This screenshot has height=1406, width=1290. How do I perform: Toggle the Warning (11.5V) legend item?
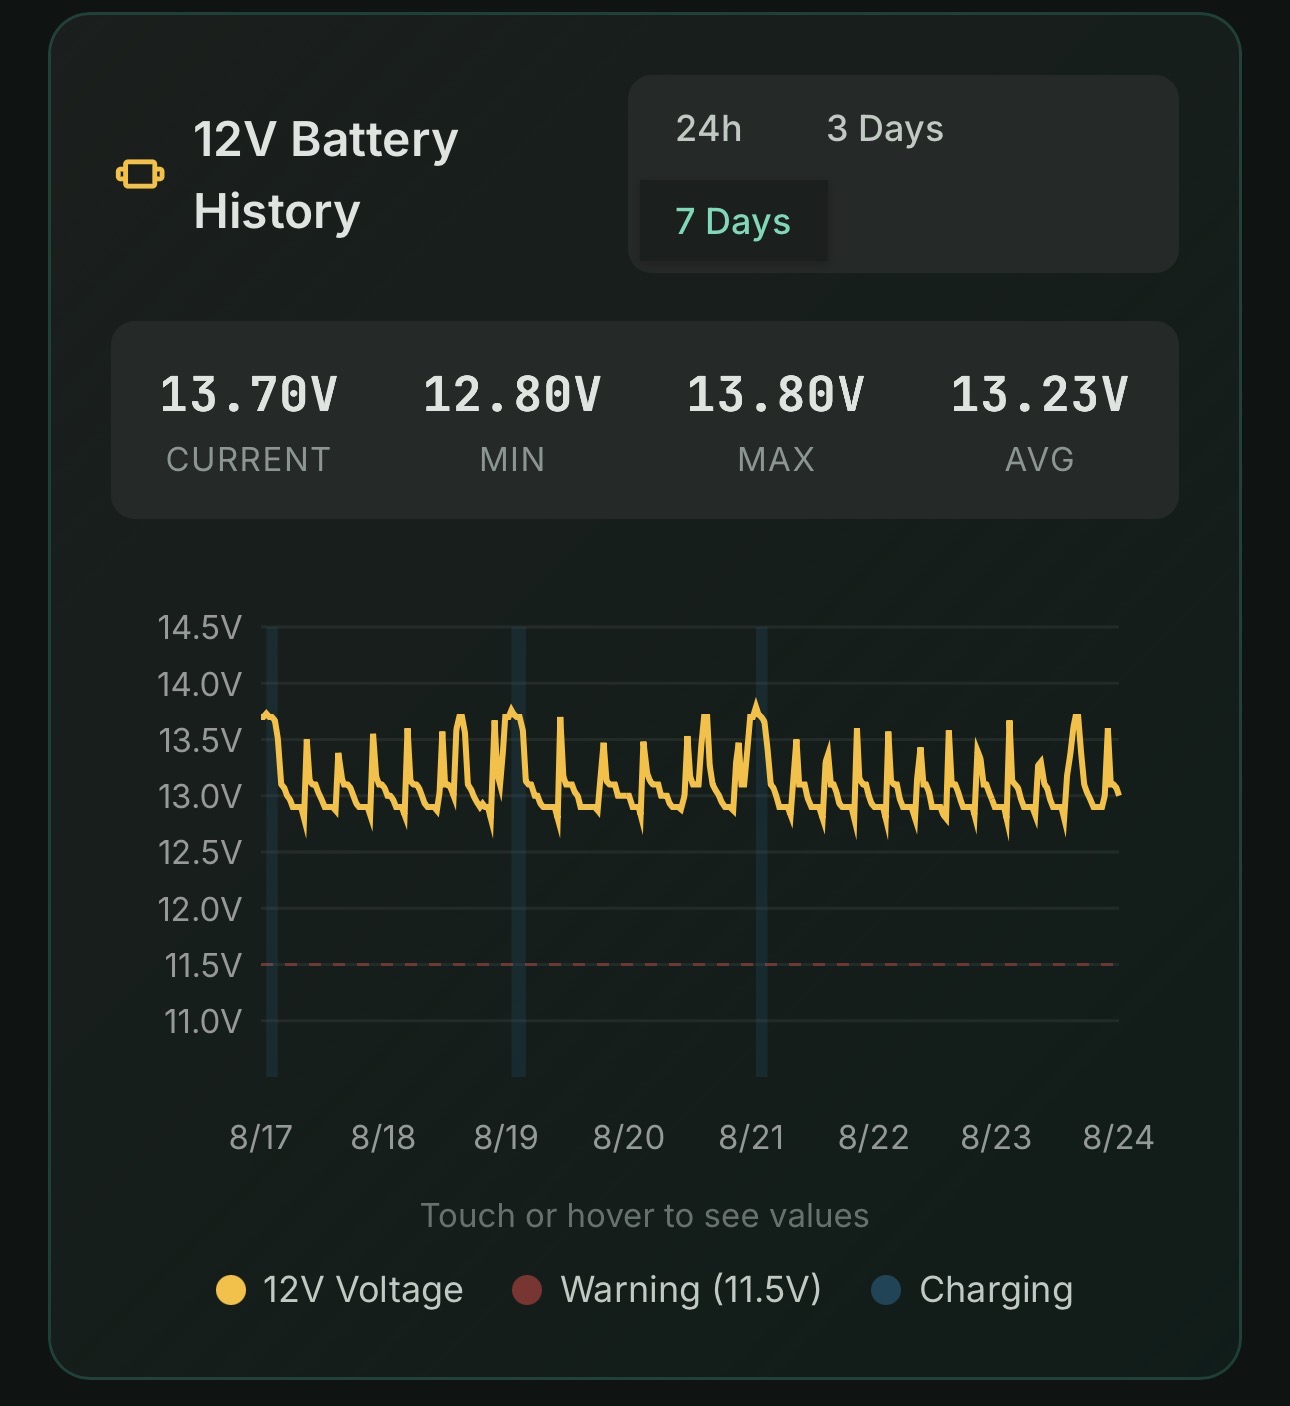(666, 1290)
